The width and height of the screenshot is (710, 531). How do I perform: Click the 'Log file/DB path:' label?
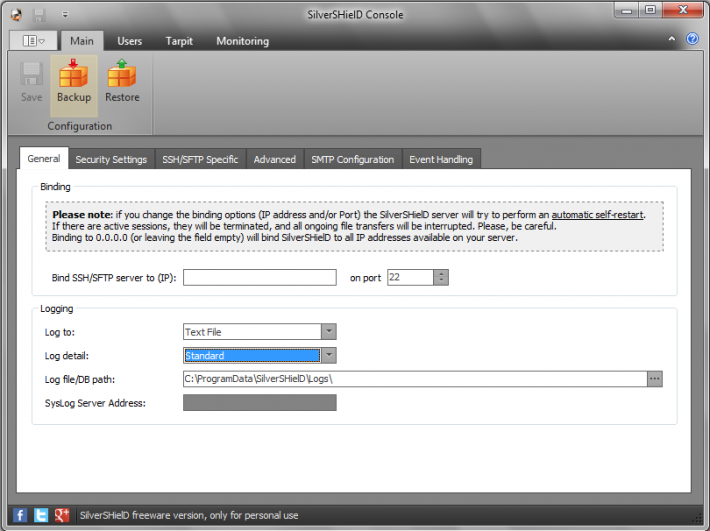(80, 379)
